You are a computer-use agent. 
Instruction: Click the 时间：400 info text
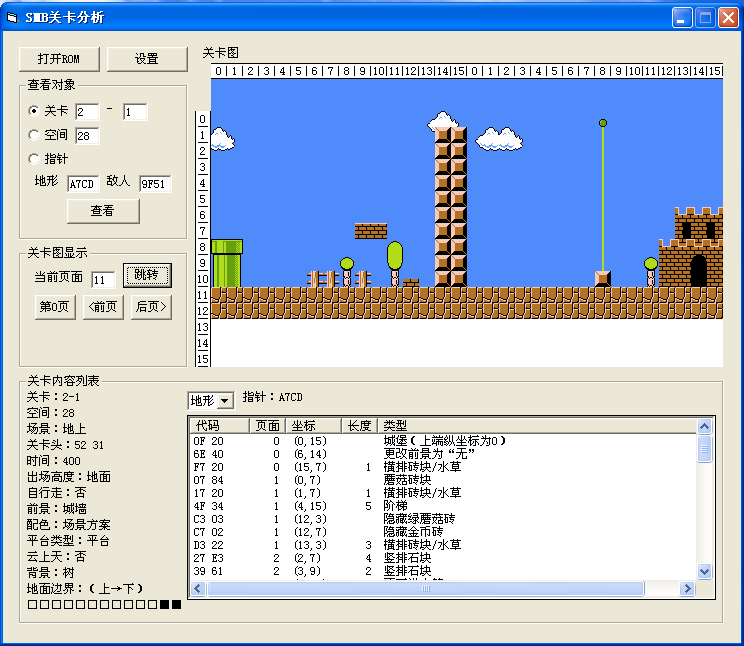54,461
